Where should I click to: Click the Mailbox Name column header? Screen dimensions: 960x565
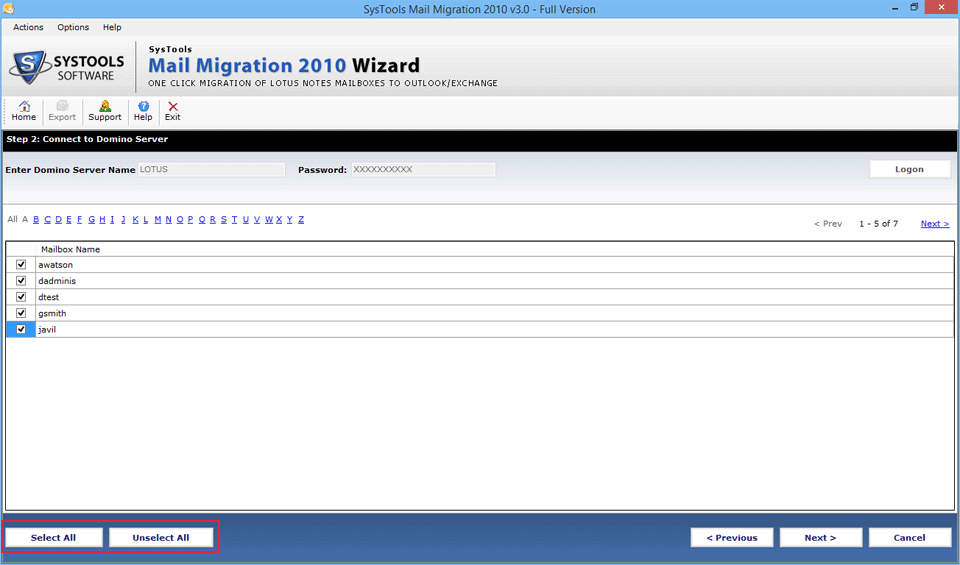[x=70, y=249]
